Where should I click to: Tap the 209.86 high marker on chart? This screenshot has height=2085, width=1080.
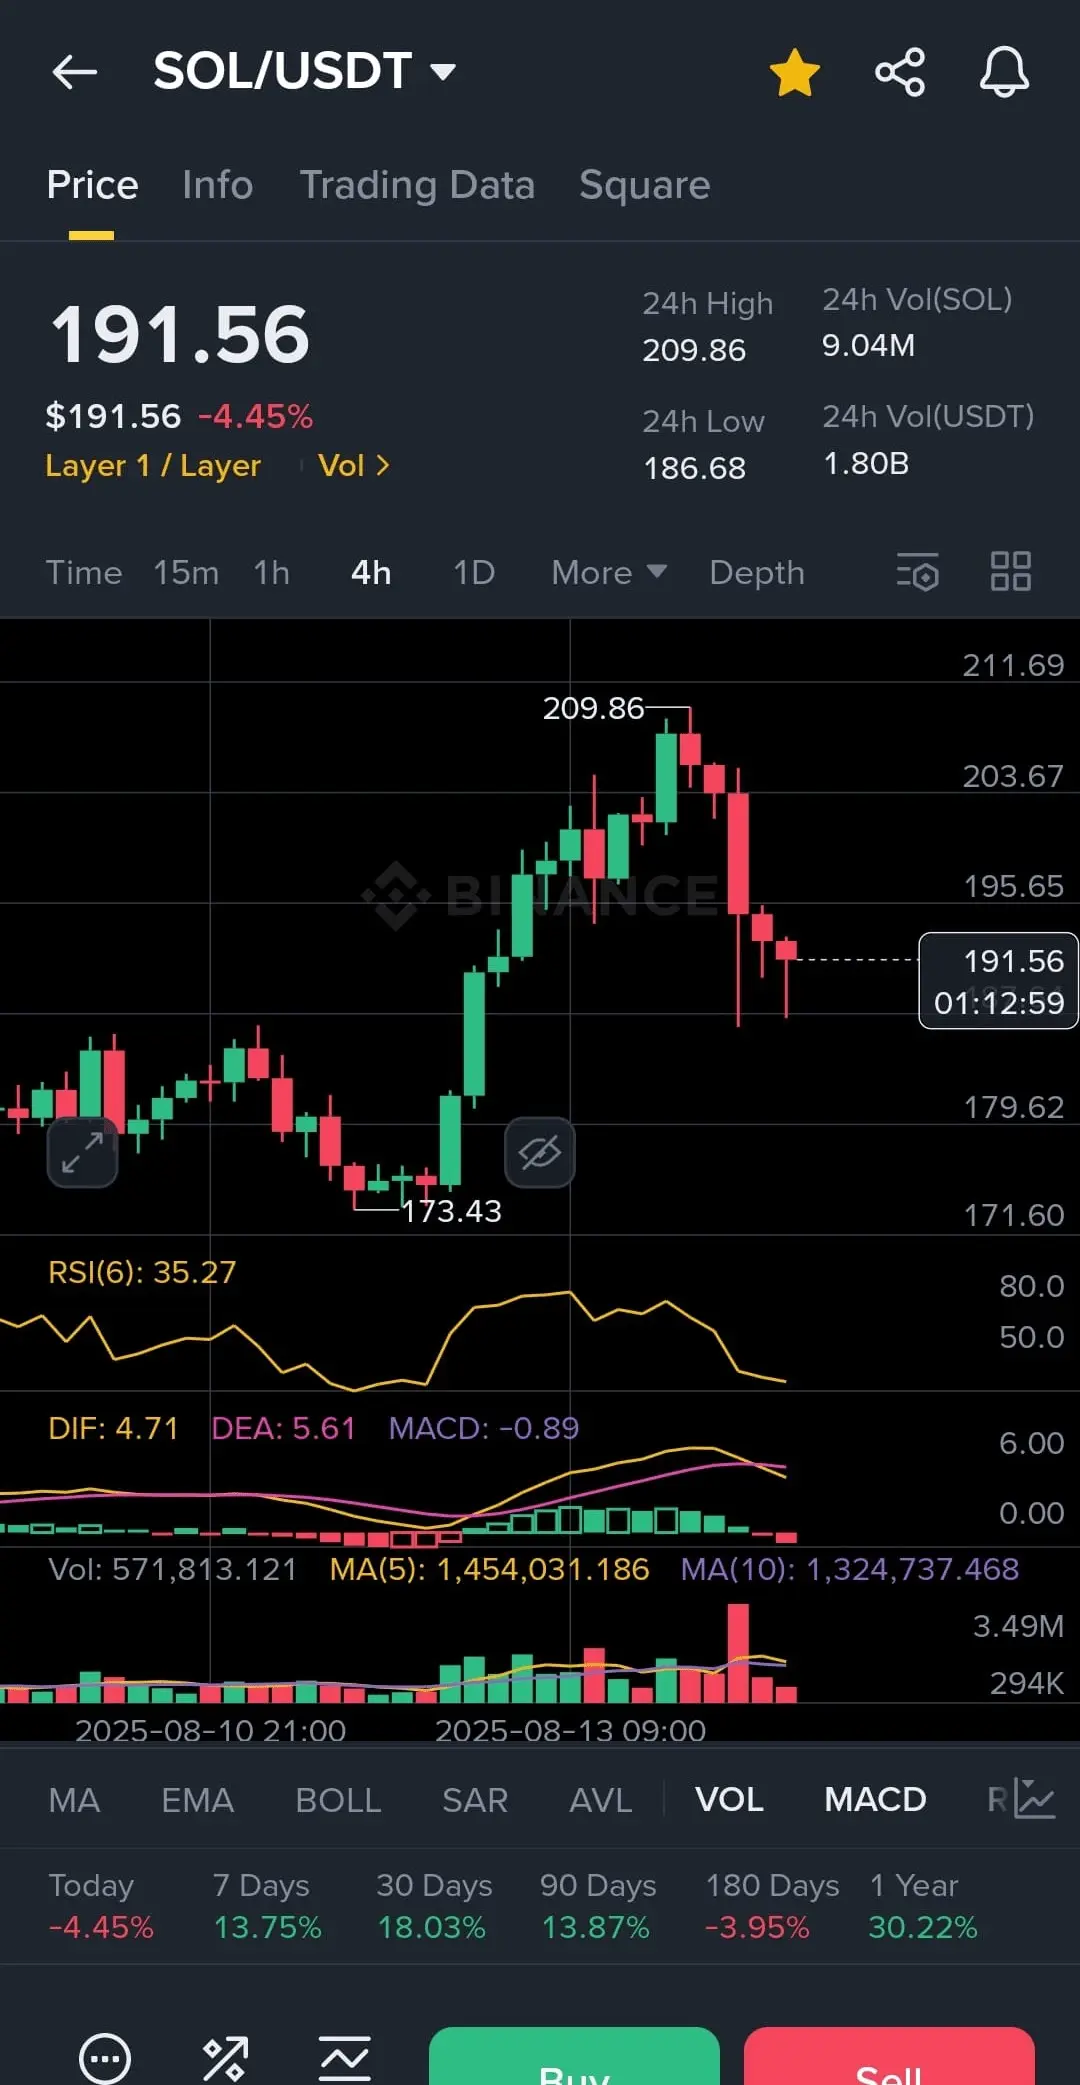[x=593, y=708]
